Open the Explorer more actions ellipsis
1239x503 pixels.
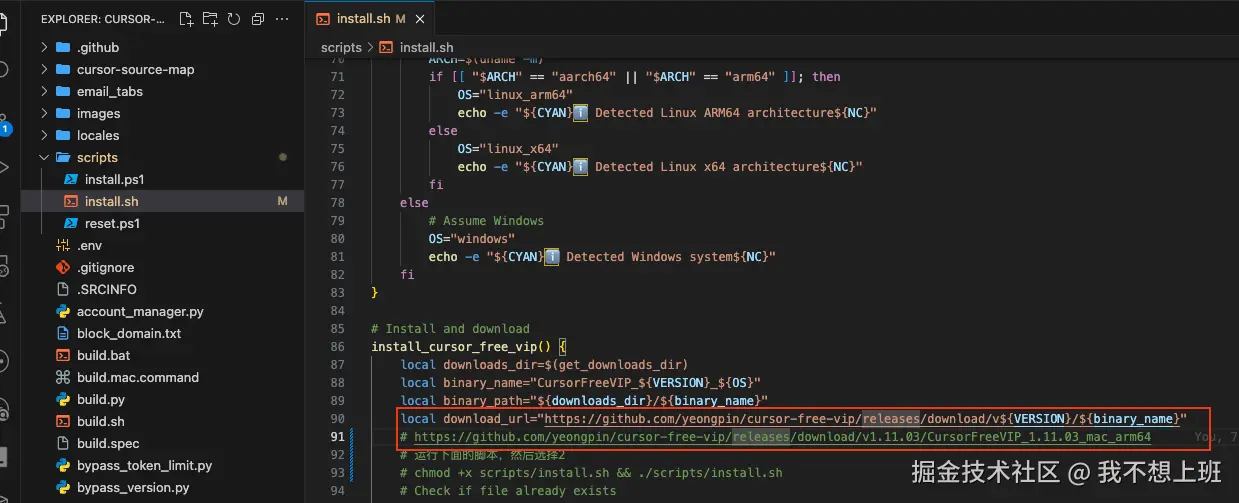click(283, 19)
